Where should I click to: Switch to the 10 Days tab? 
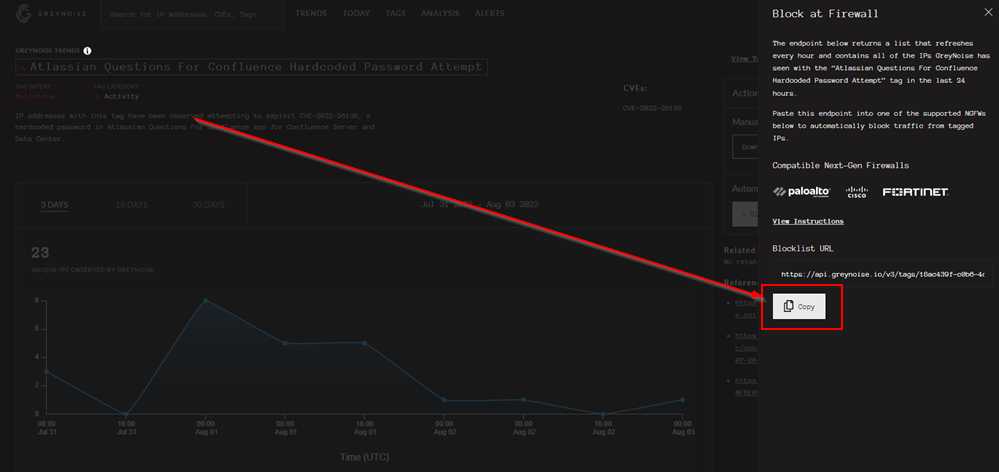click(x=131, y=205)
